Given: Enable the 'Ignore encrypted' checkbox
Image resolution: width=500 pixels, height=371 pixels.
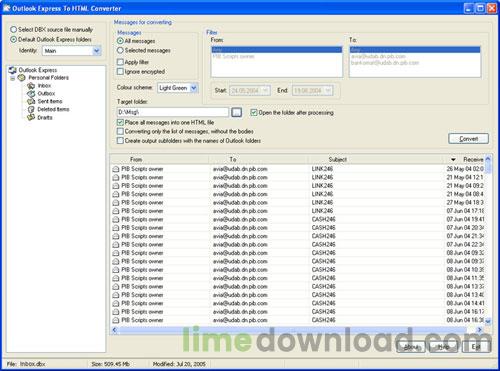Looking at the screenshot, I should [120, 71].
